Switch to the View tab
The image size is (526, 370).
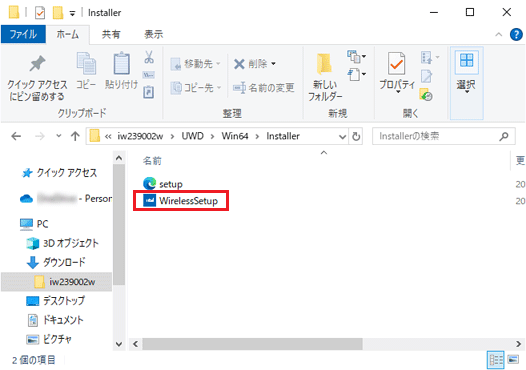coord(153,34)
